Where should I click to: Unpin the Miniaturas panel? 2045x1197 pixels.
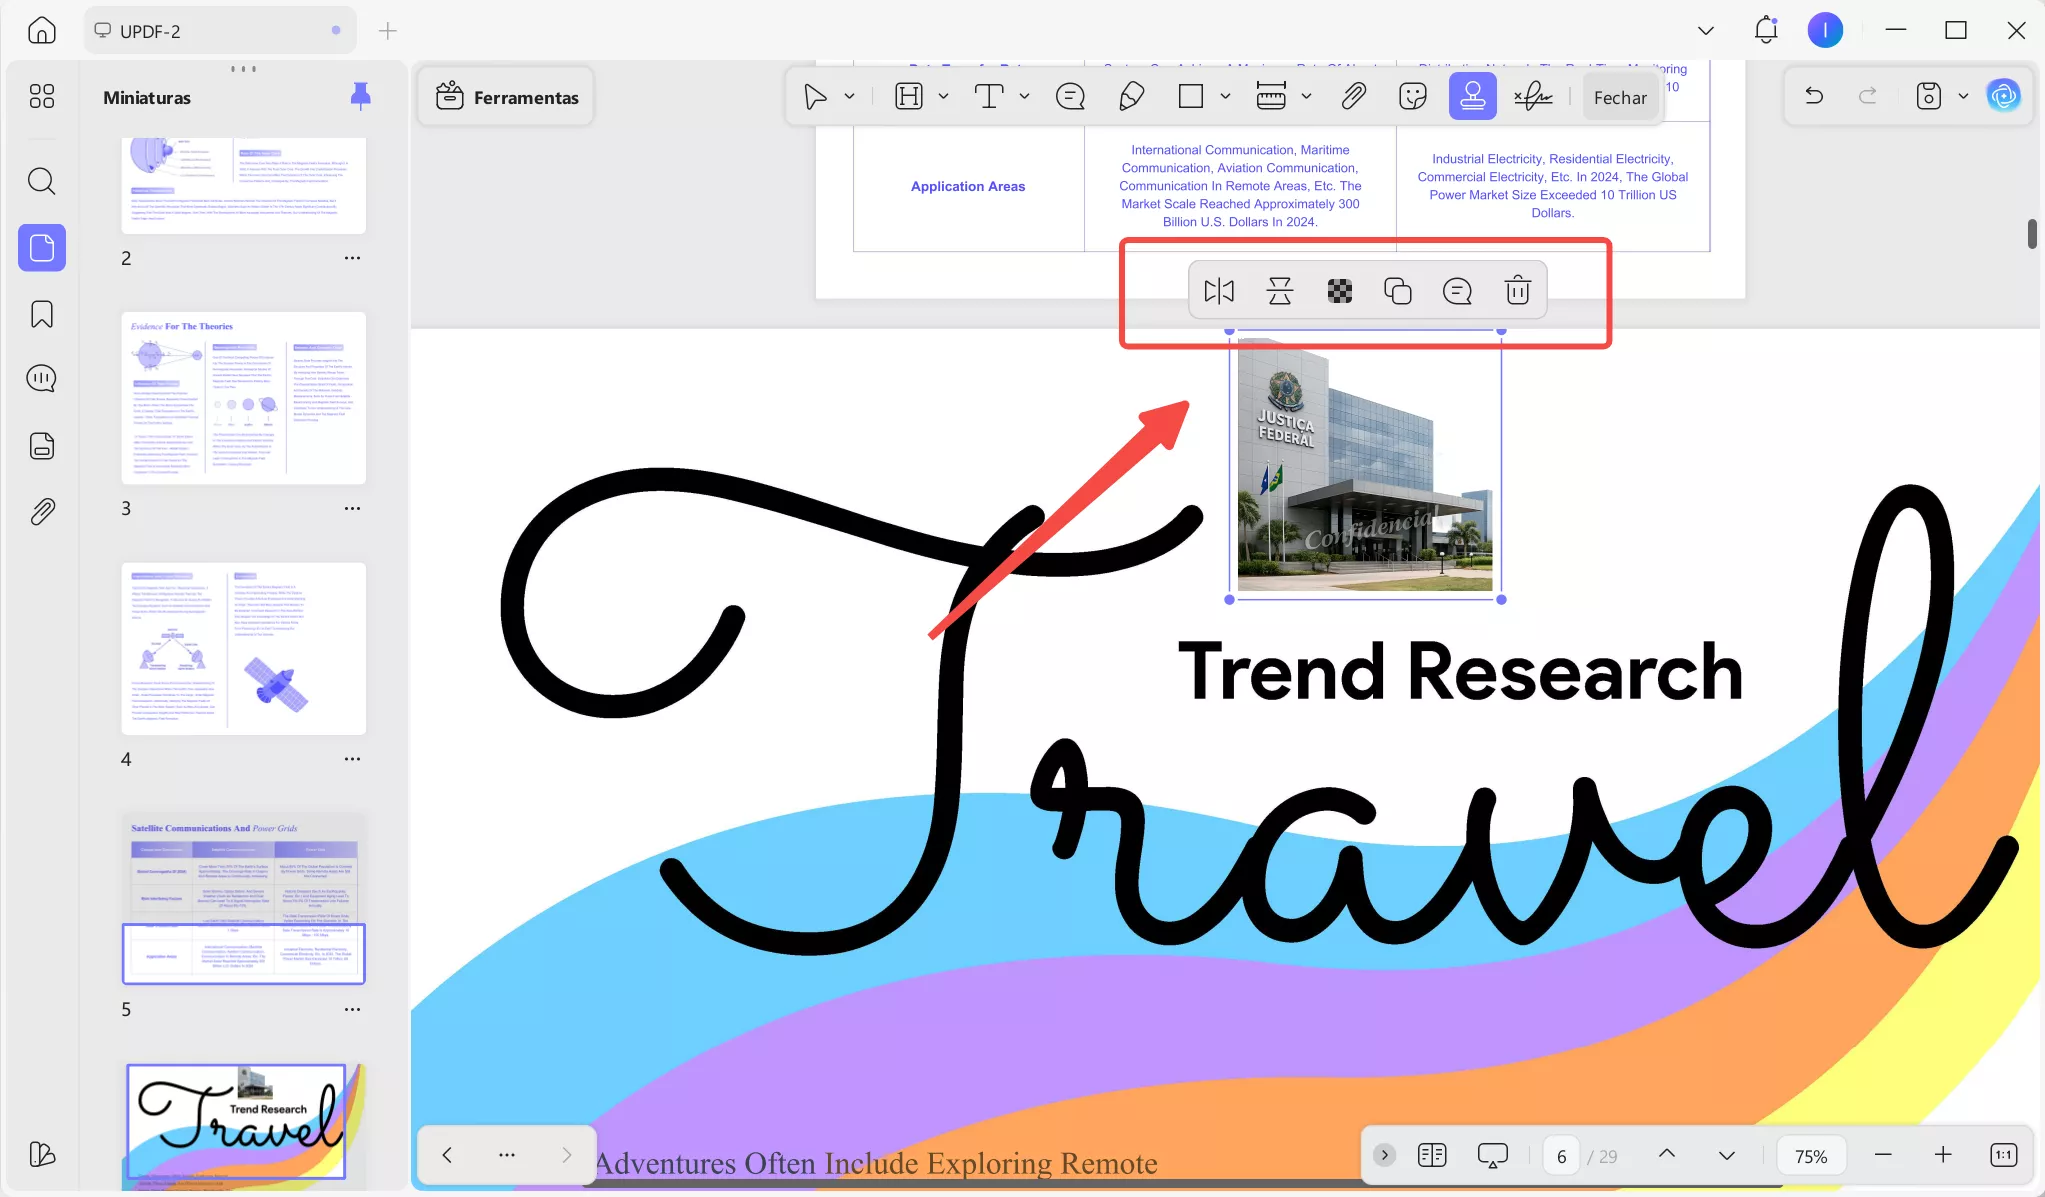tap(360, 96)
